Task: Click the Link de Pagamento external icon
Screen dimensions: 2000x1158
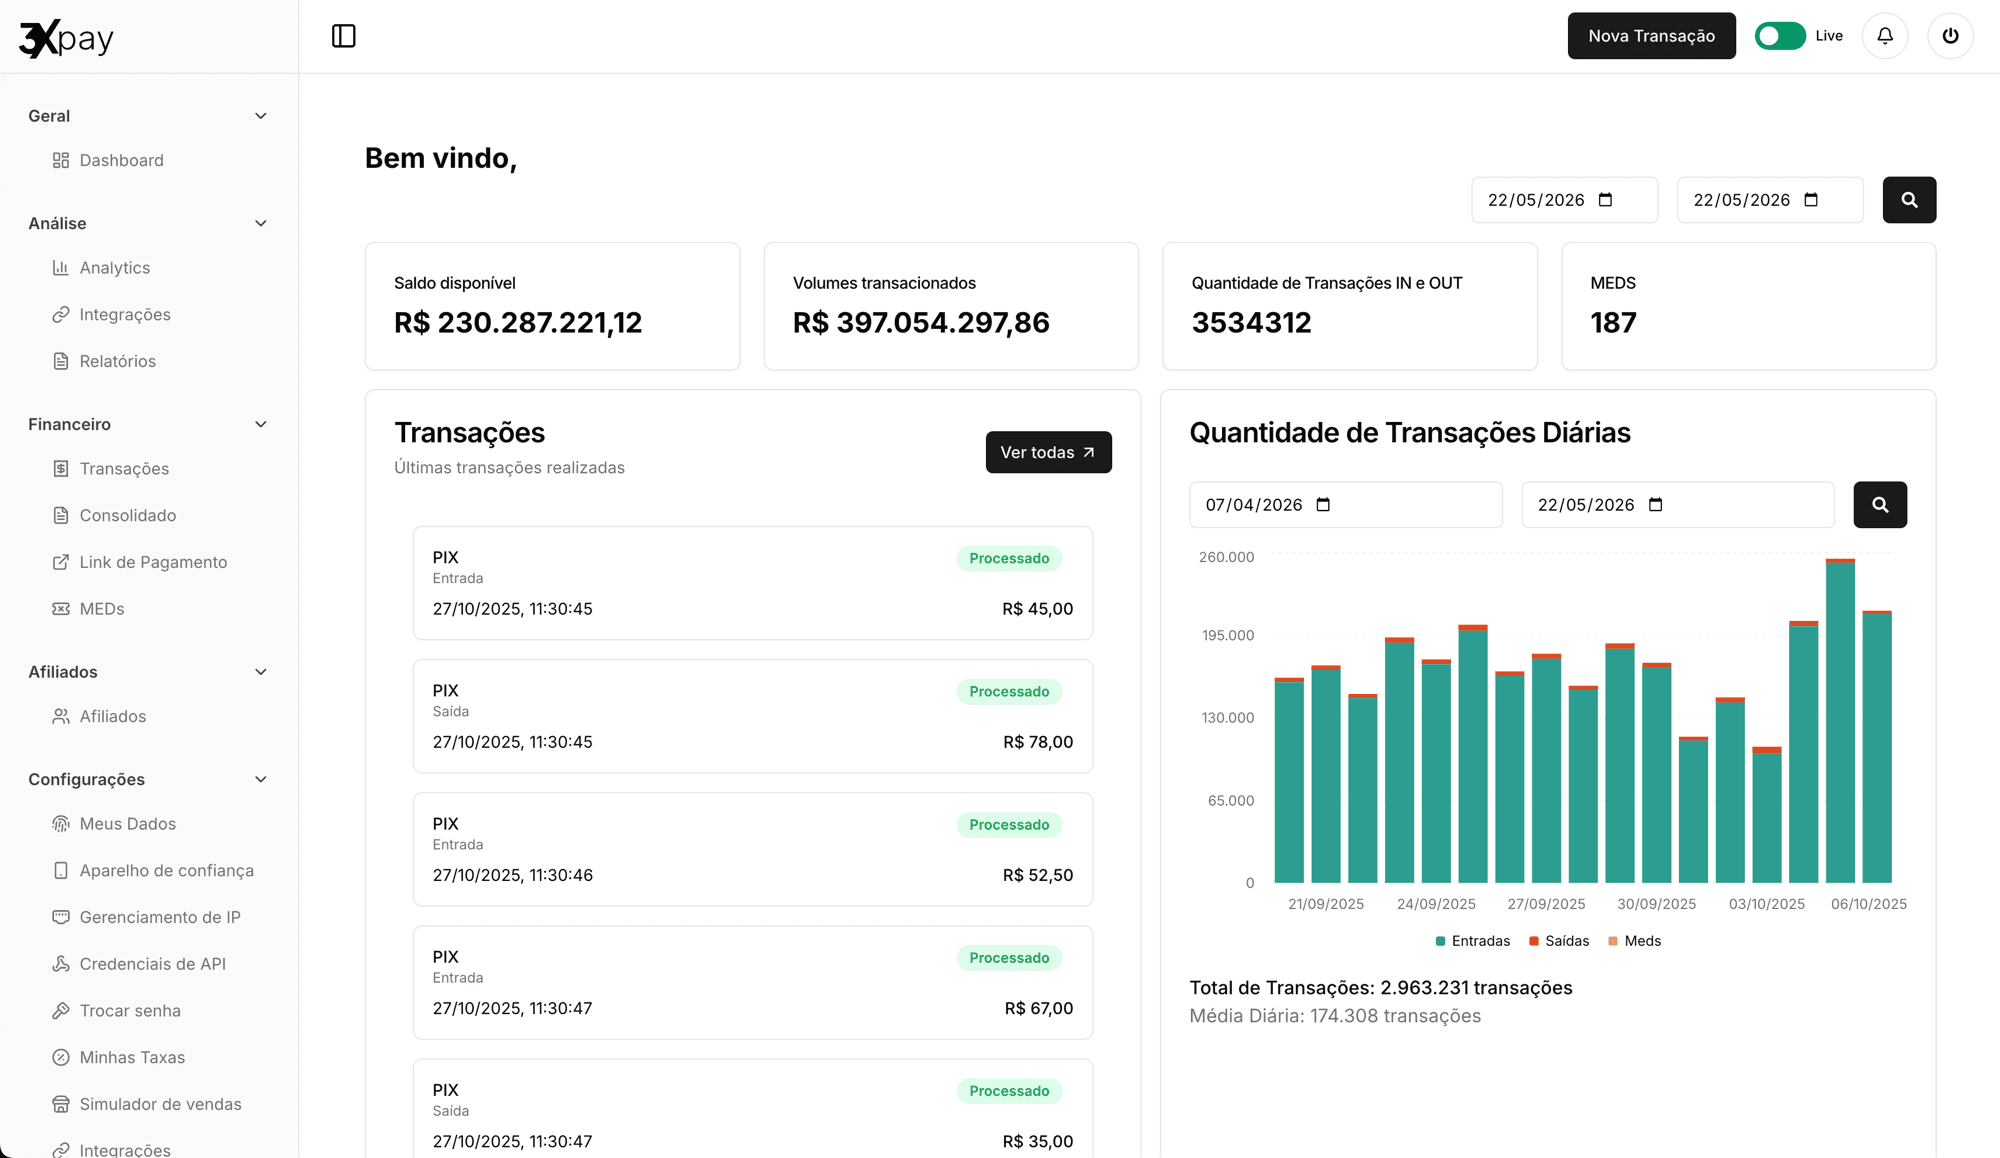Action: (61, 562)
